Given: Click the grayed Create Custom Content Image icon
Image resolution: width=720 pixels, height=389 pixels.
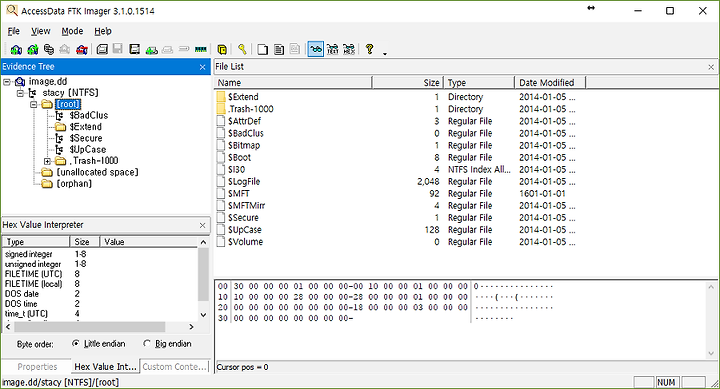Looking at the screenshot, I should tap(168, 49).
